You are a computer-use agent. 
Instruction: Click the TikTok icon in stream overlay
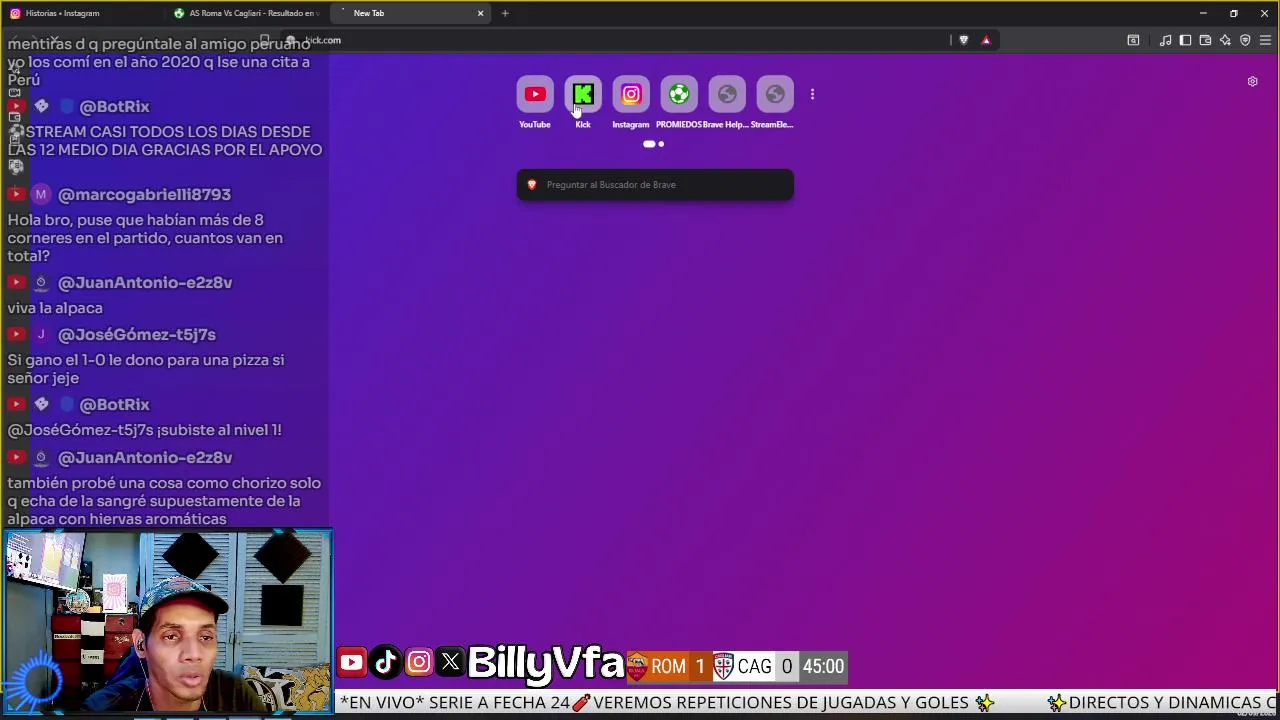(x=385, y=662)
